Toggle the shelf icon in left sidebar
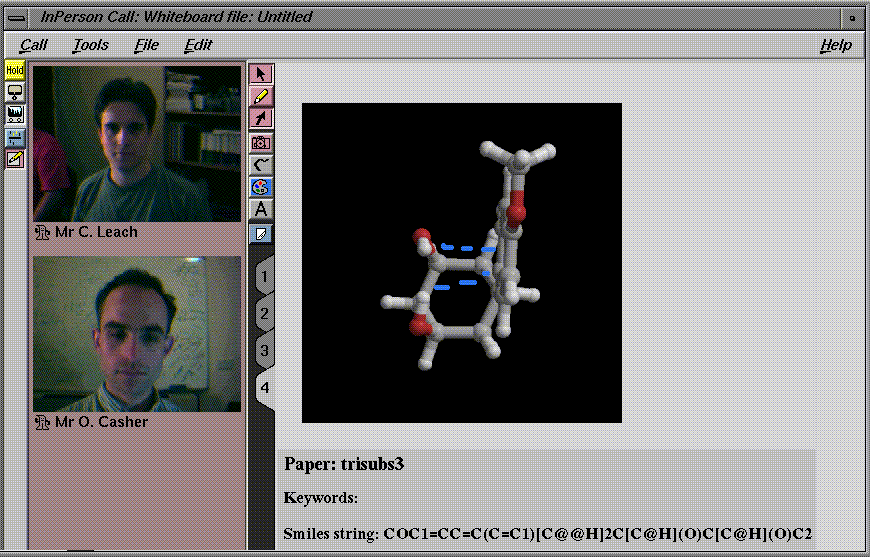870x557 pixels. [x=15, y=114]
